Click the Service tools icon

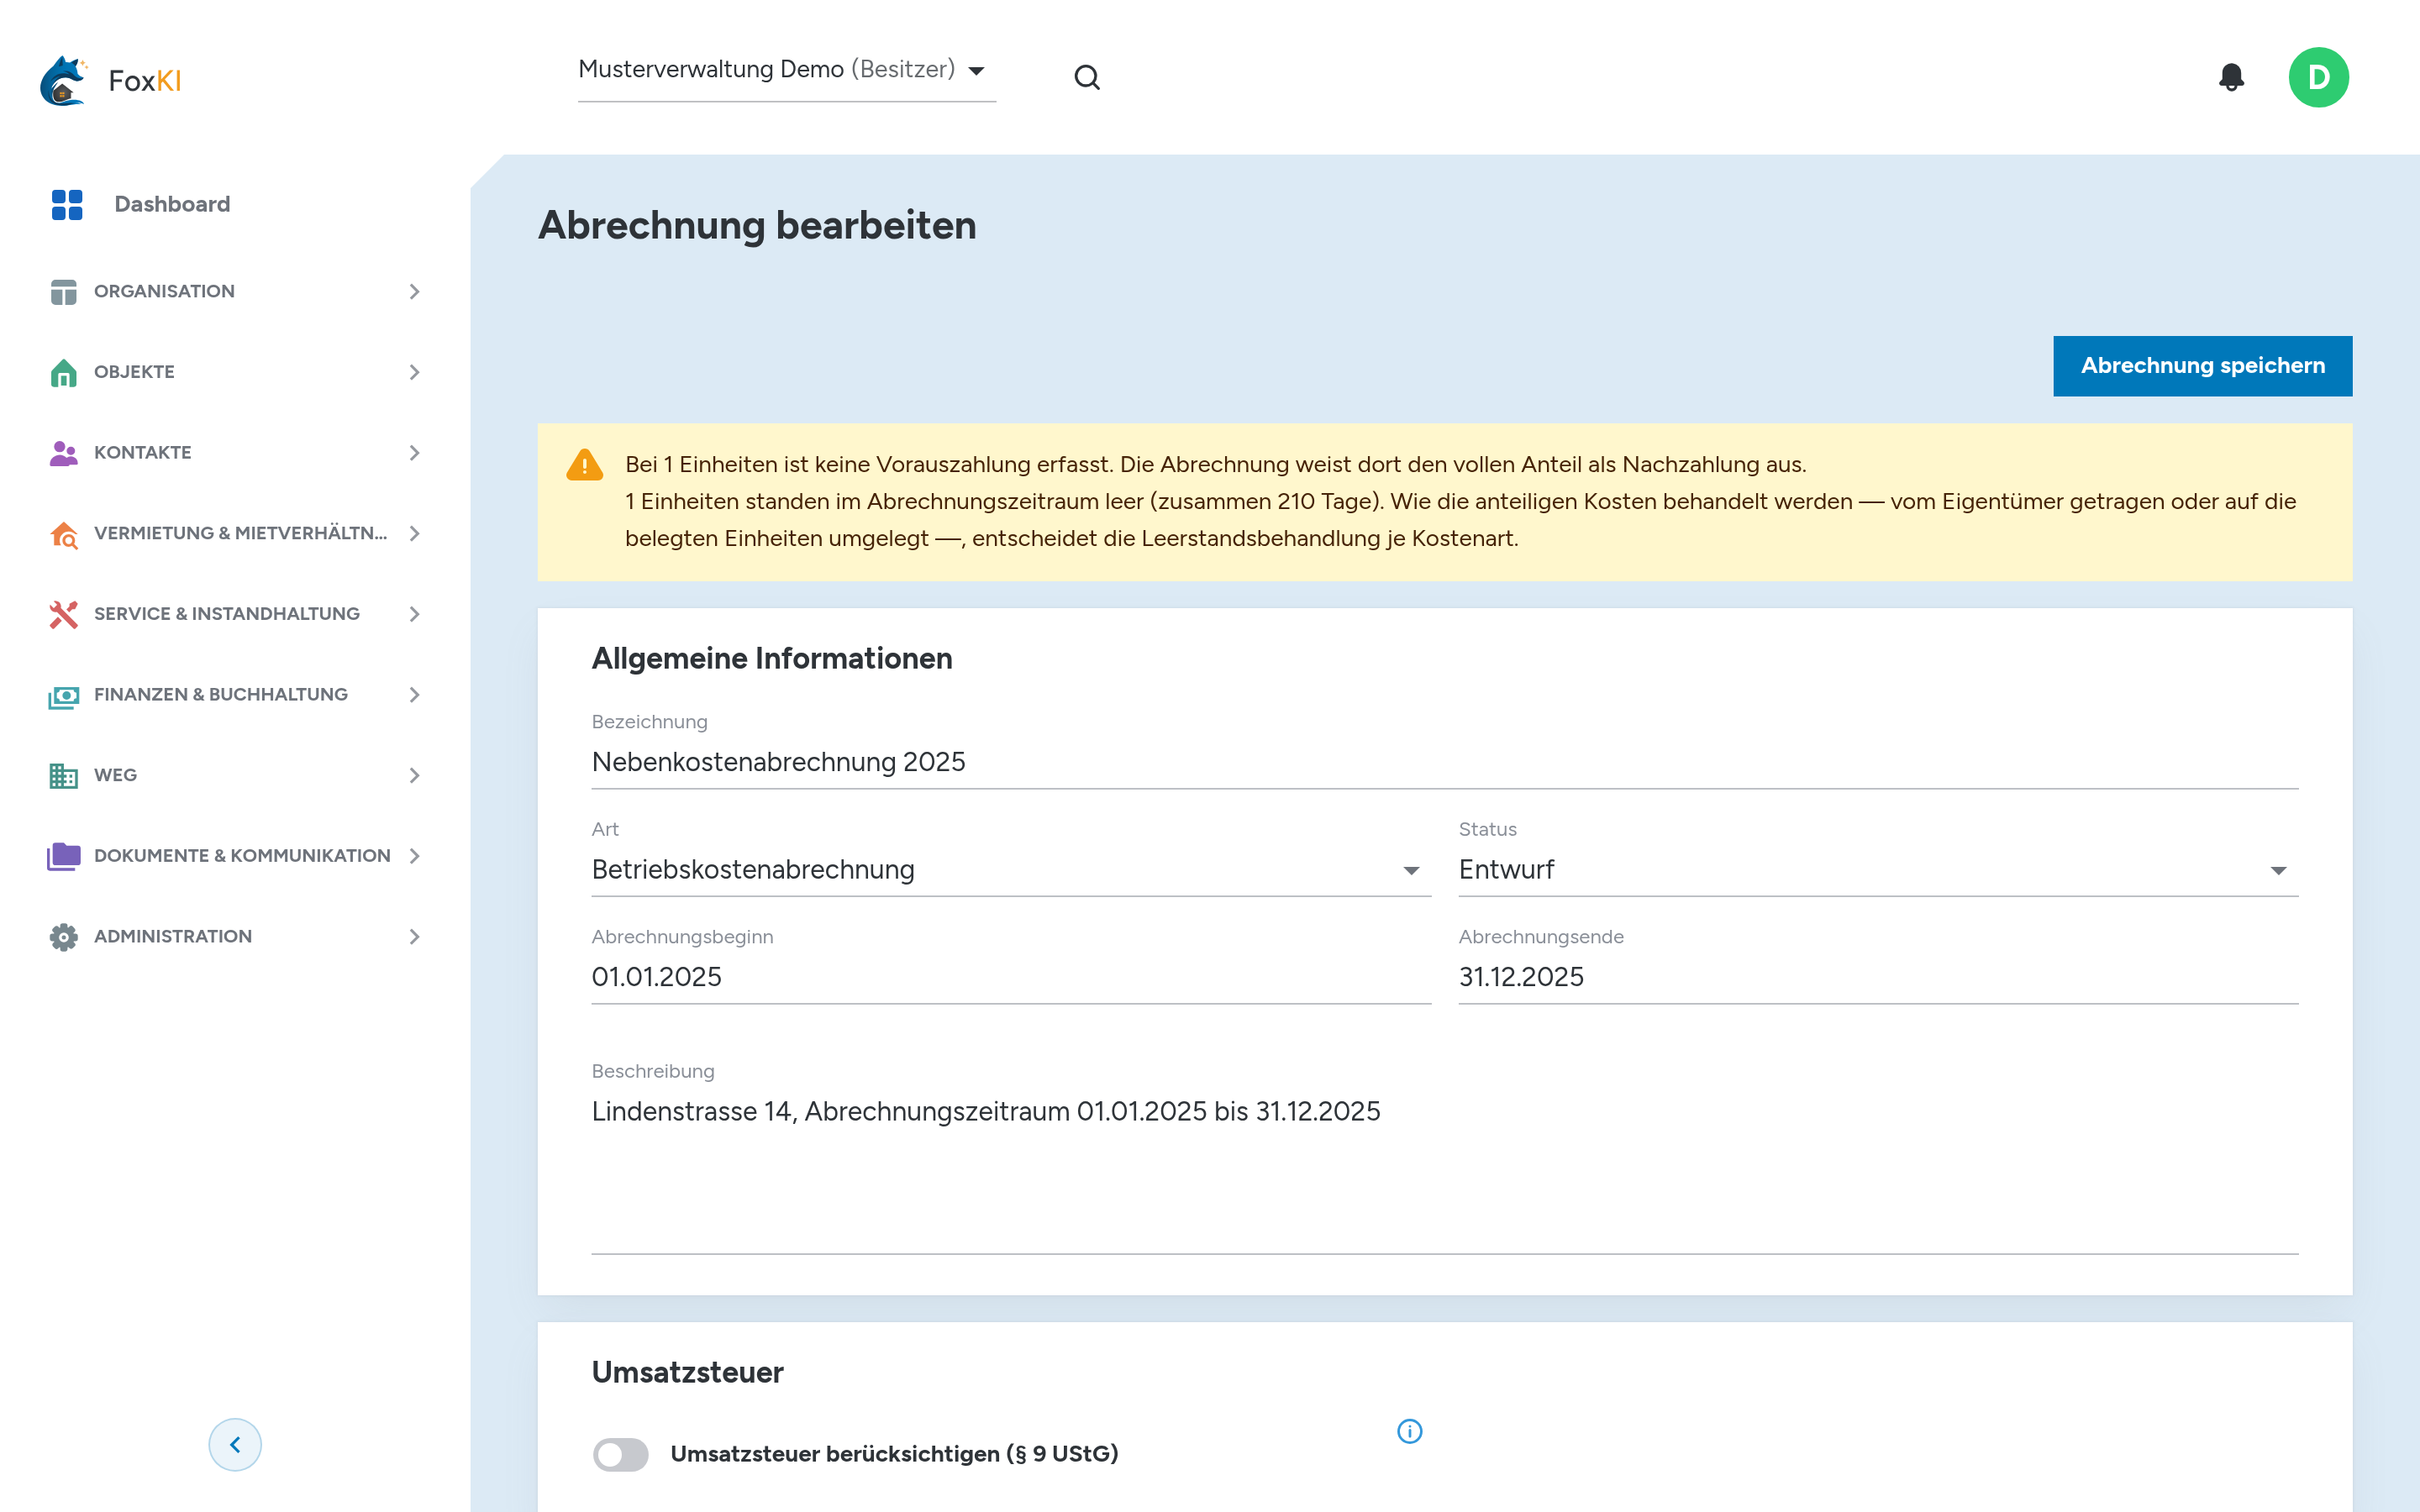[63, 614]
